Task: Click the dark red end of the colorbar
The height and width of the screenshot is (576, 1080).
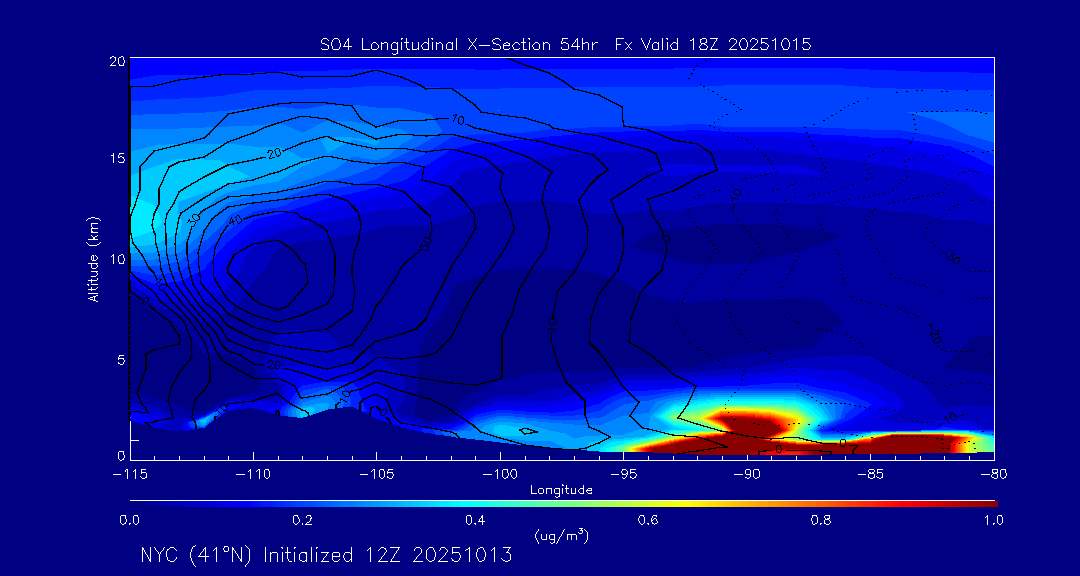Action: [x=982, y=504]
